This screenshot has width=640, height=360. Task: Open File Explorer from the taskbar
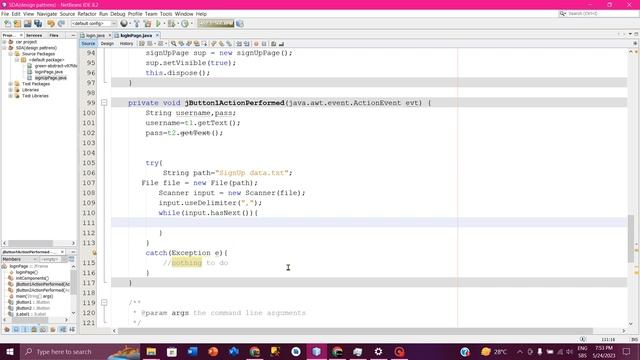(x=151, y=351)
